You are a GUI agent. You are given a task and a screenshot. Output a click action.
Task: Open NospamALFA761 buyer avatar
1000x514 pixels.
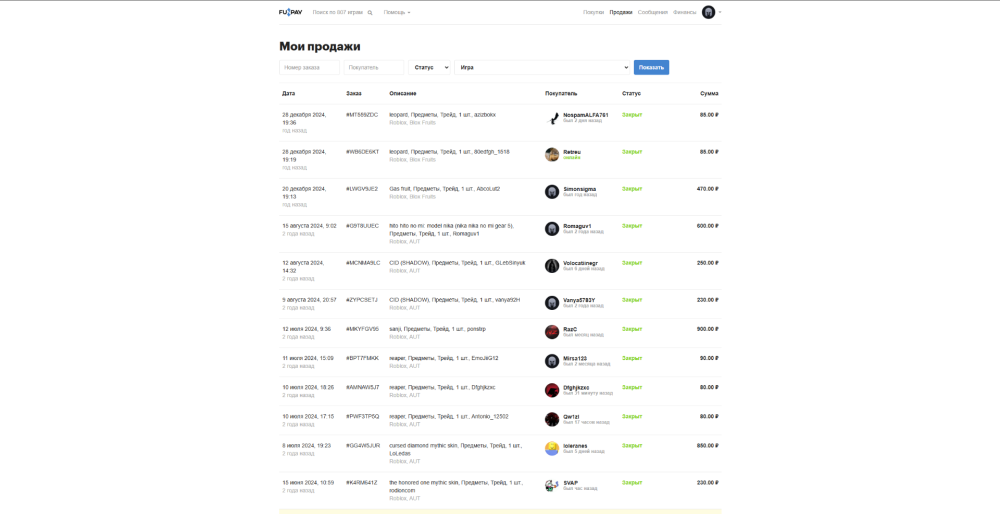coord(552,118)
